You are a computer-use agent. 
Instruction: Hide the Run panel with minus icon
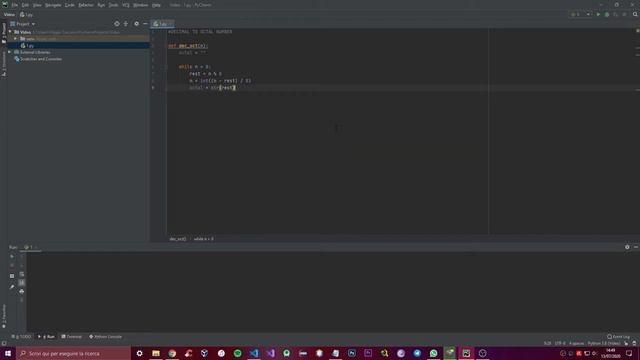(x=636, y=247)
